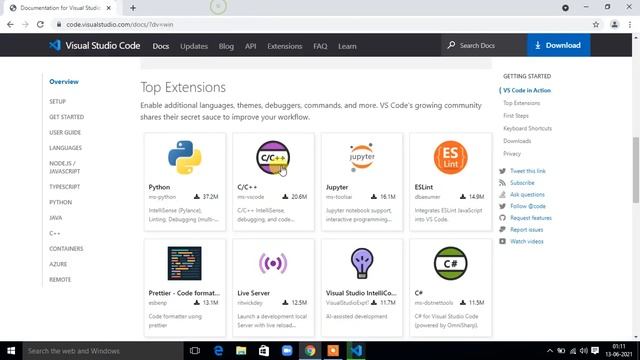The width and height of the screenshot is (640, 360).
Task: Open the Extensions nav item
Action: point(284,46)
